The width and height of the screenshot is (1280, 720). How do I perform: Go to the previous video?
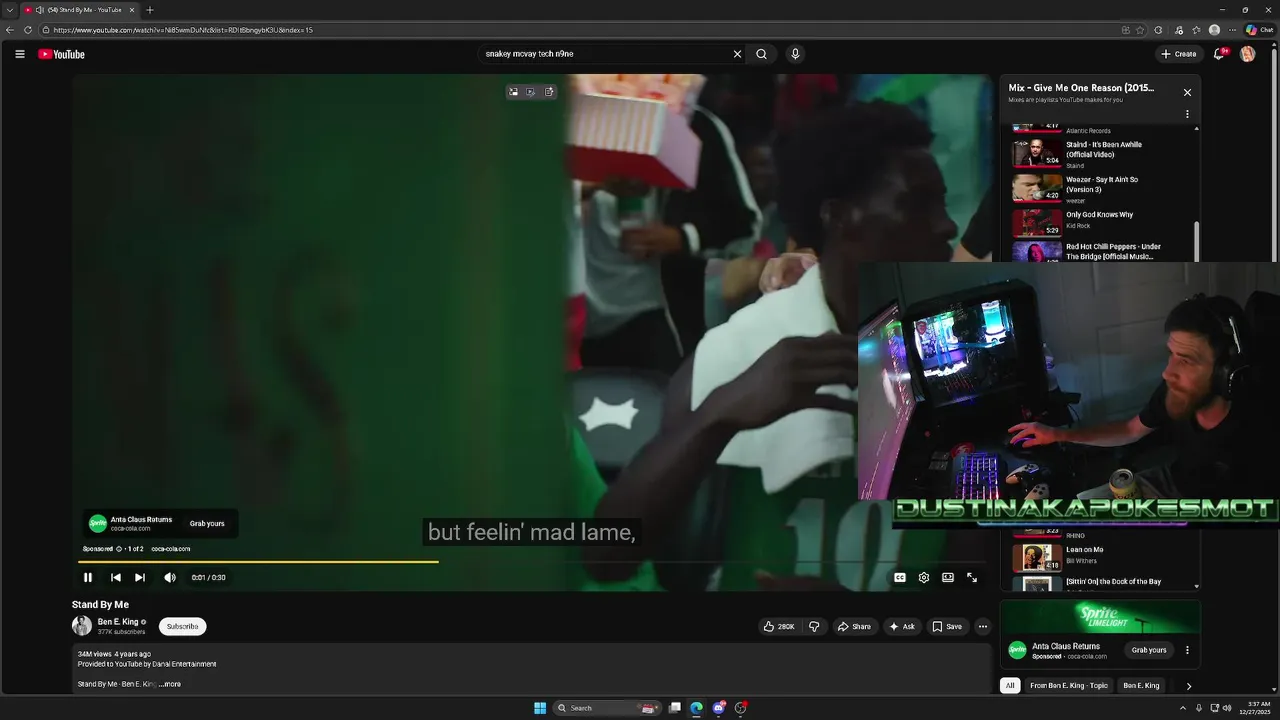(116, 577)
